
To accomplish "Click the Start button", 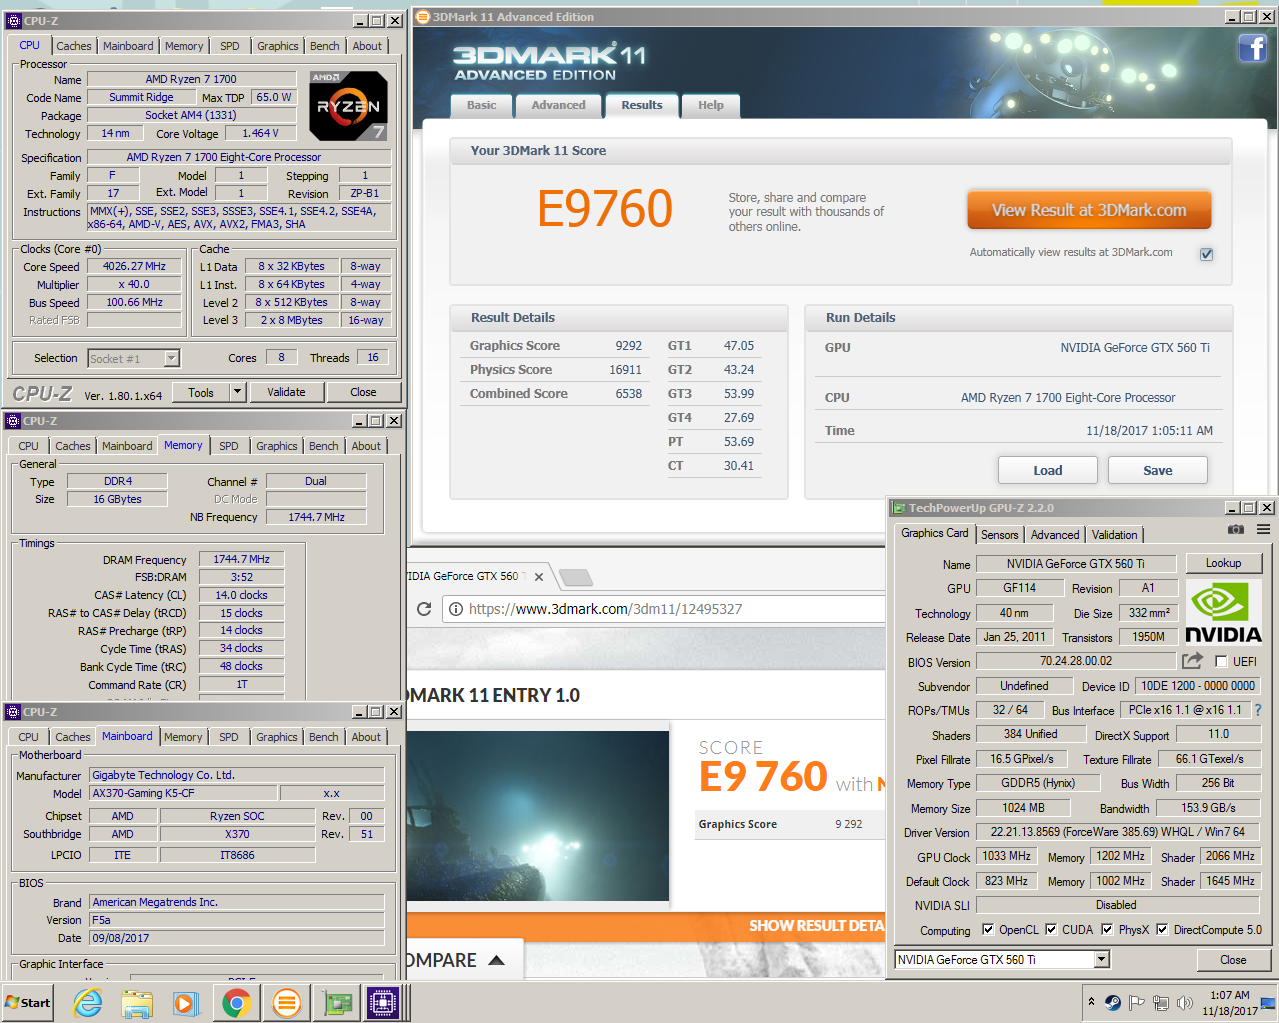I will click(x=28, y=1002).
